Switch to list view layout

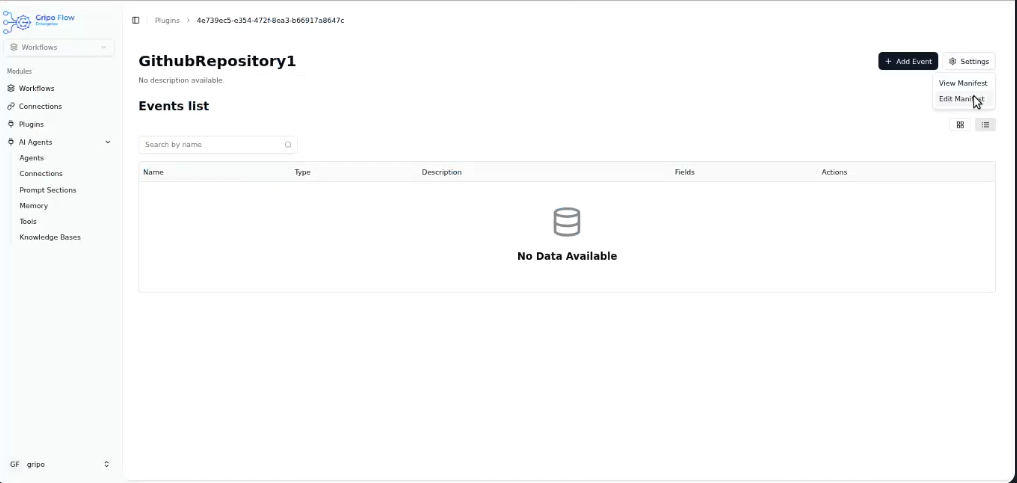(x=985, y=125)
